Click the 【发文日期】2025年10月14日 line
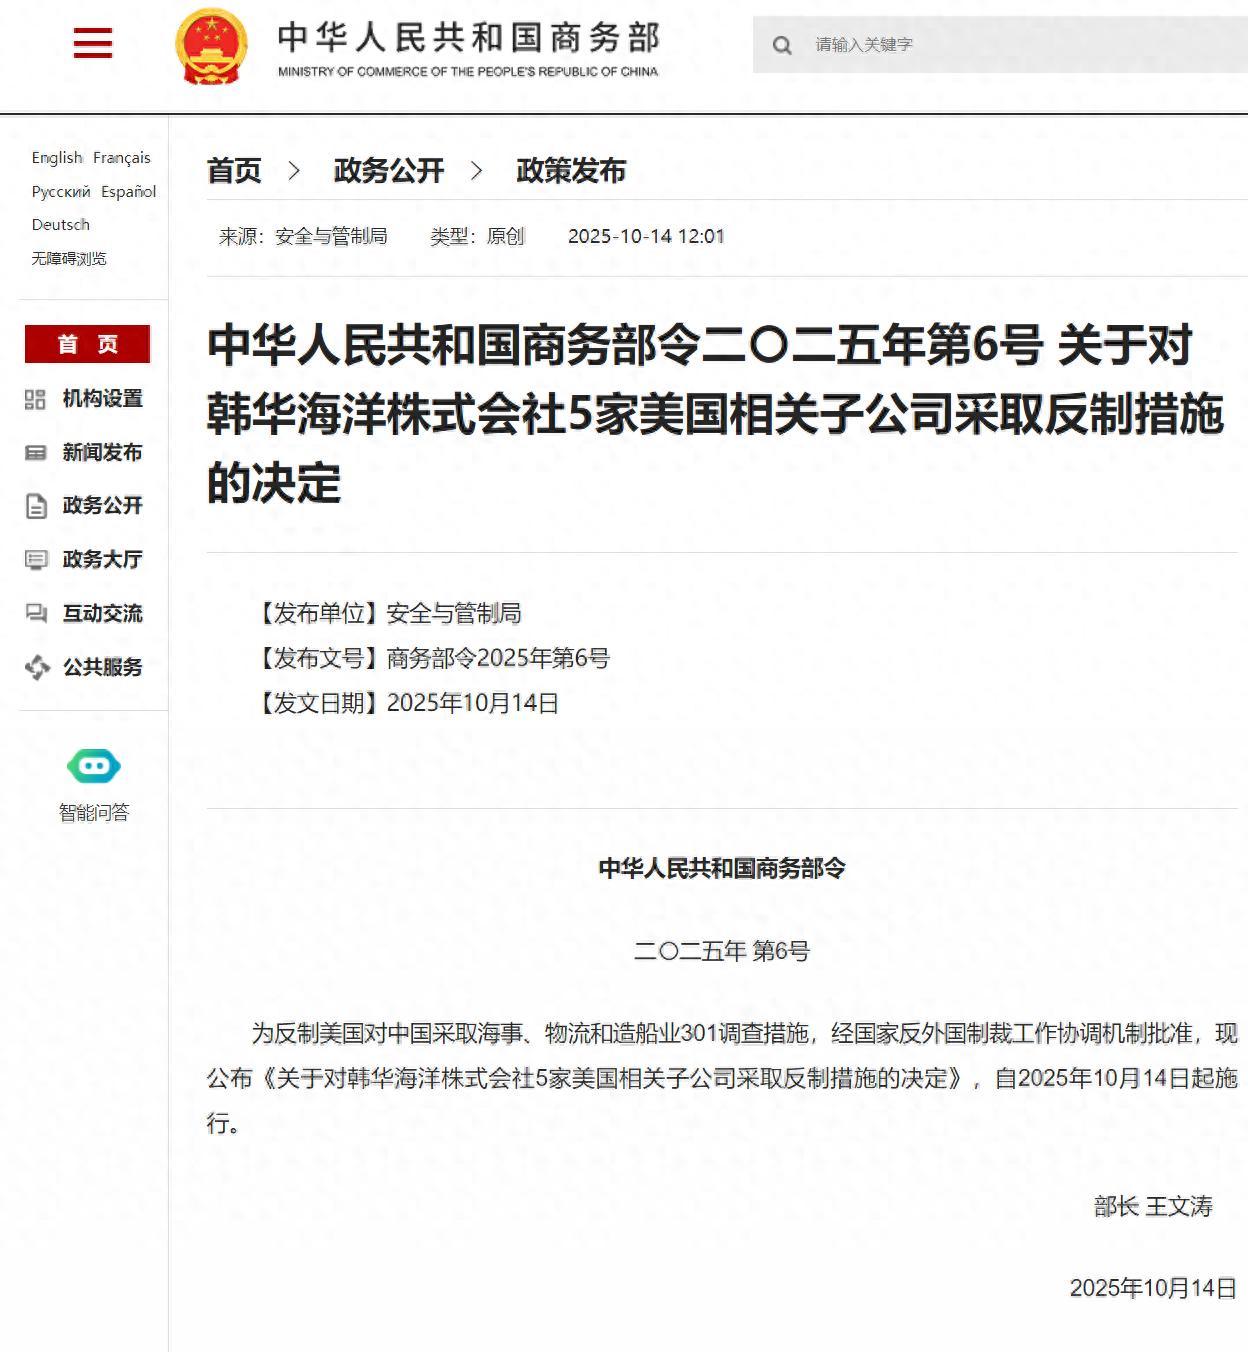This screenshot has width=1248, height=1352. (x=405, y=704)
